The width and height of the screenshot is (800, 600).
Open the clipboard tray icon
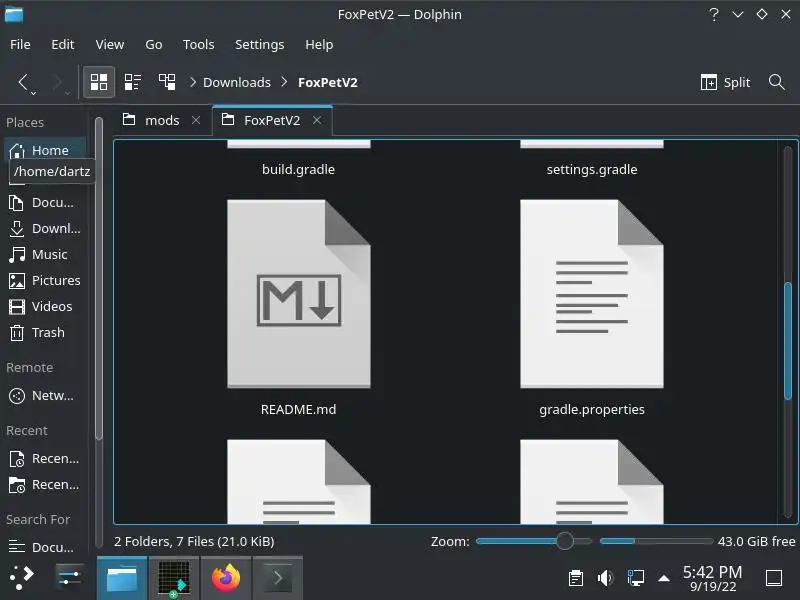[x=576, y=578]
